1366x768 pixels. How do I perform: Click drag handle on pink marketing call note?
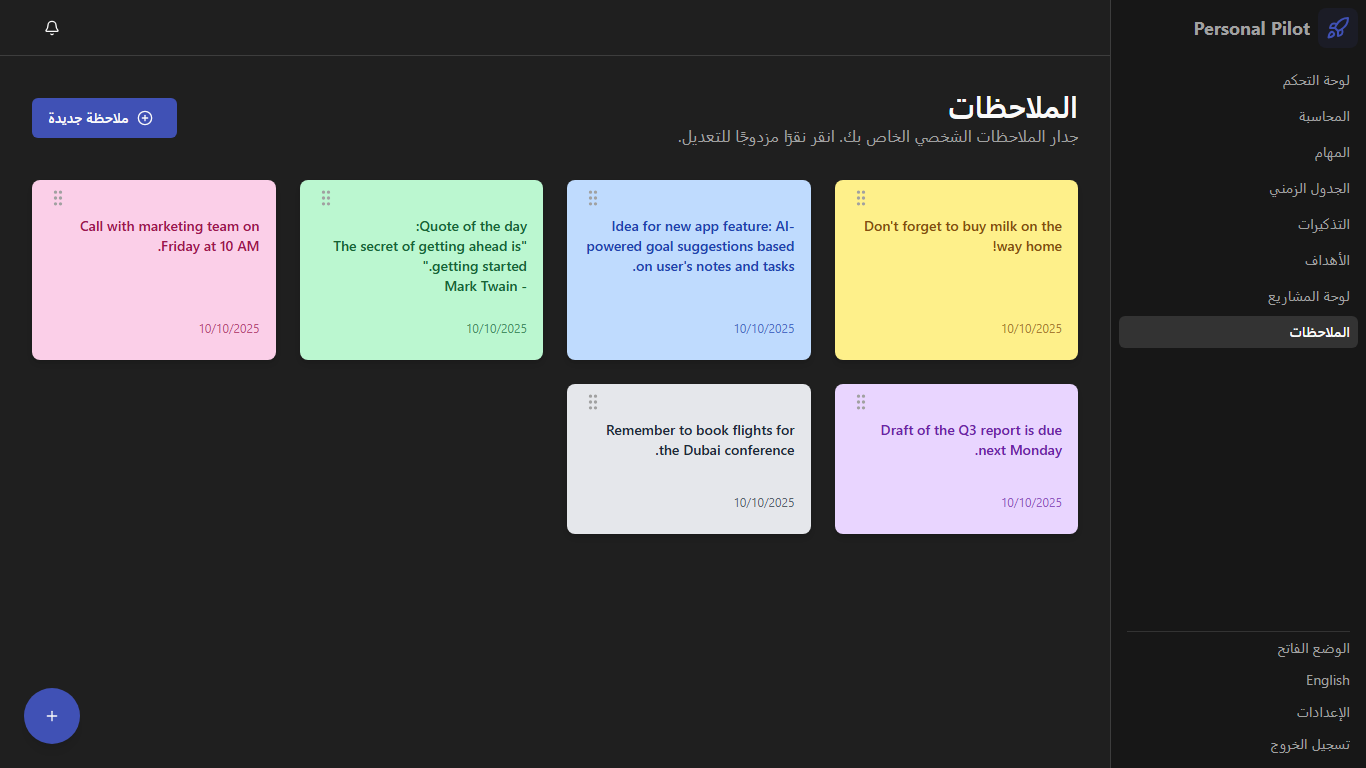(x=58, y=198)
